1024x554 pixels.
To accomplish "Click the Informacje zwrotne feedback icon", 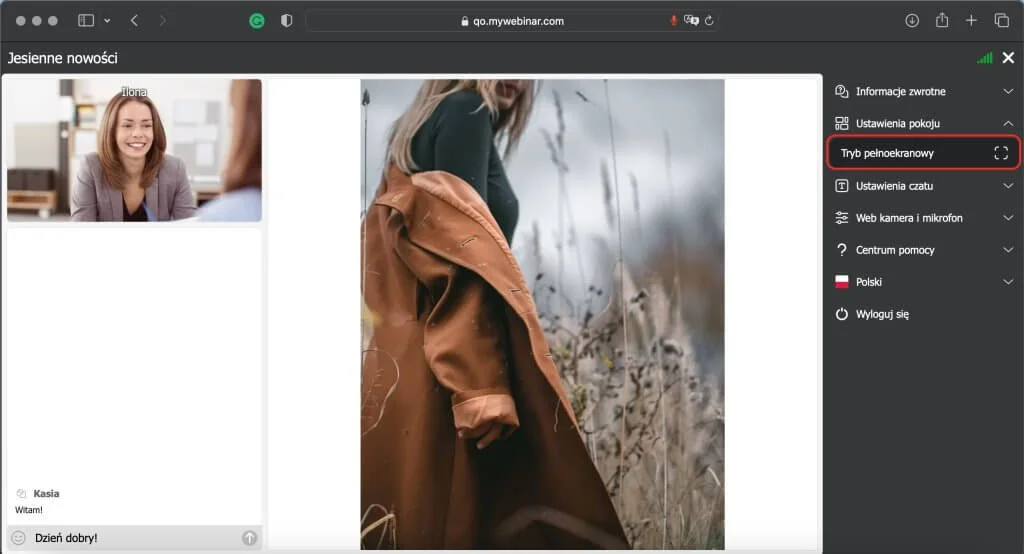I will coord(842,91).
